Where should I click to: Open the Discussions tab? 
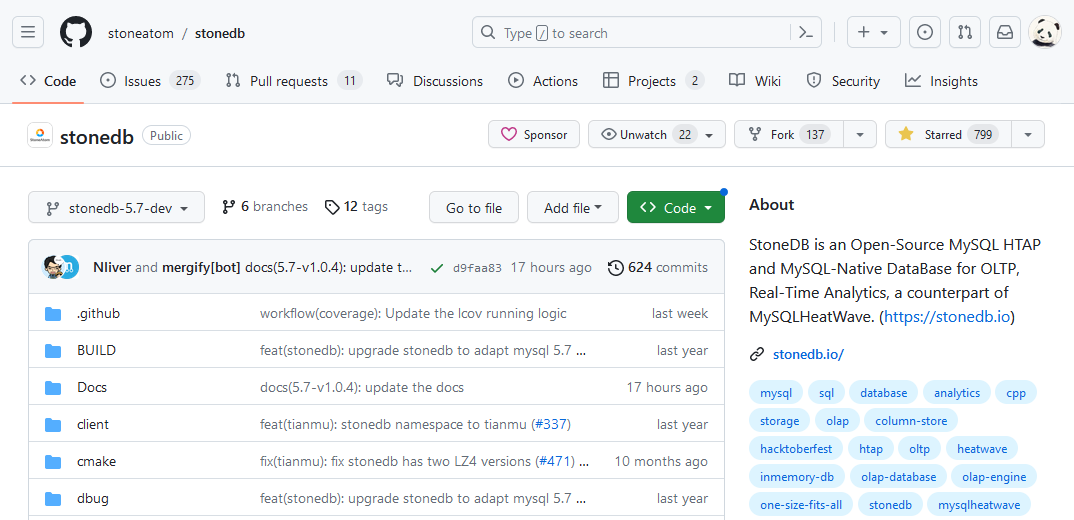click(x=435, y=81)
